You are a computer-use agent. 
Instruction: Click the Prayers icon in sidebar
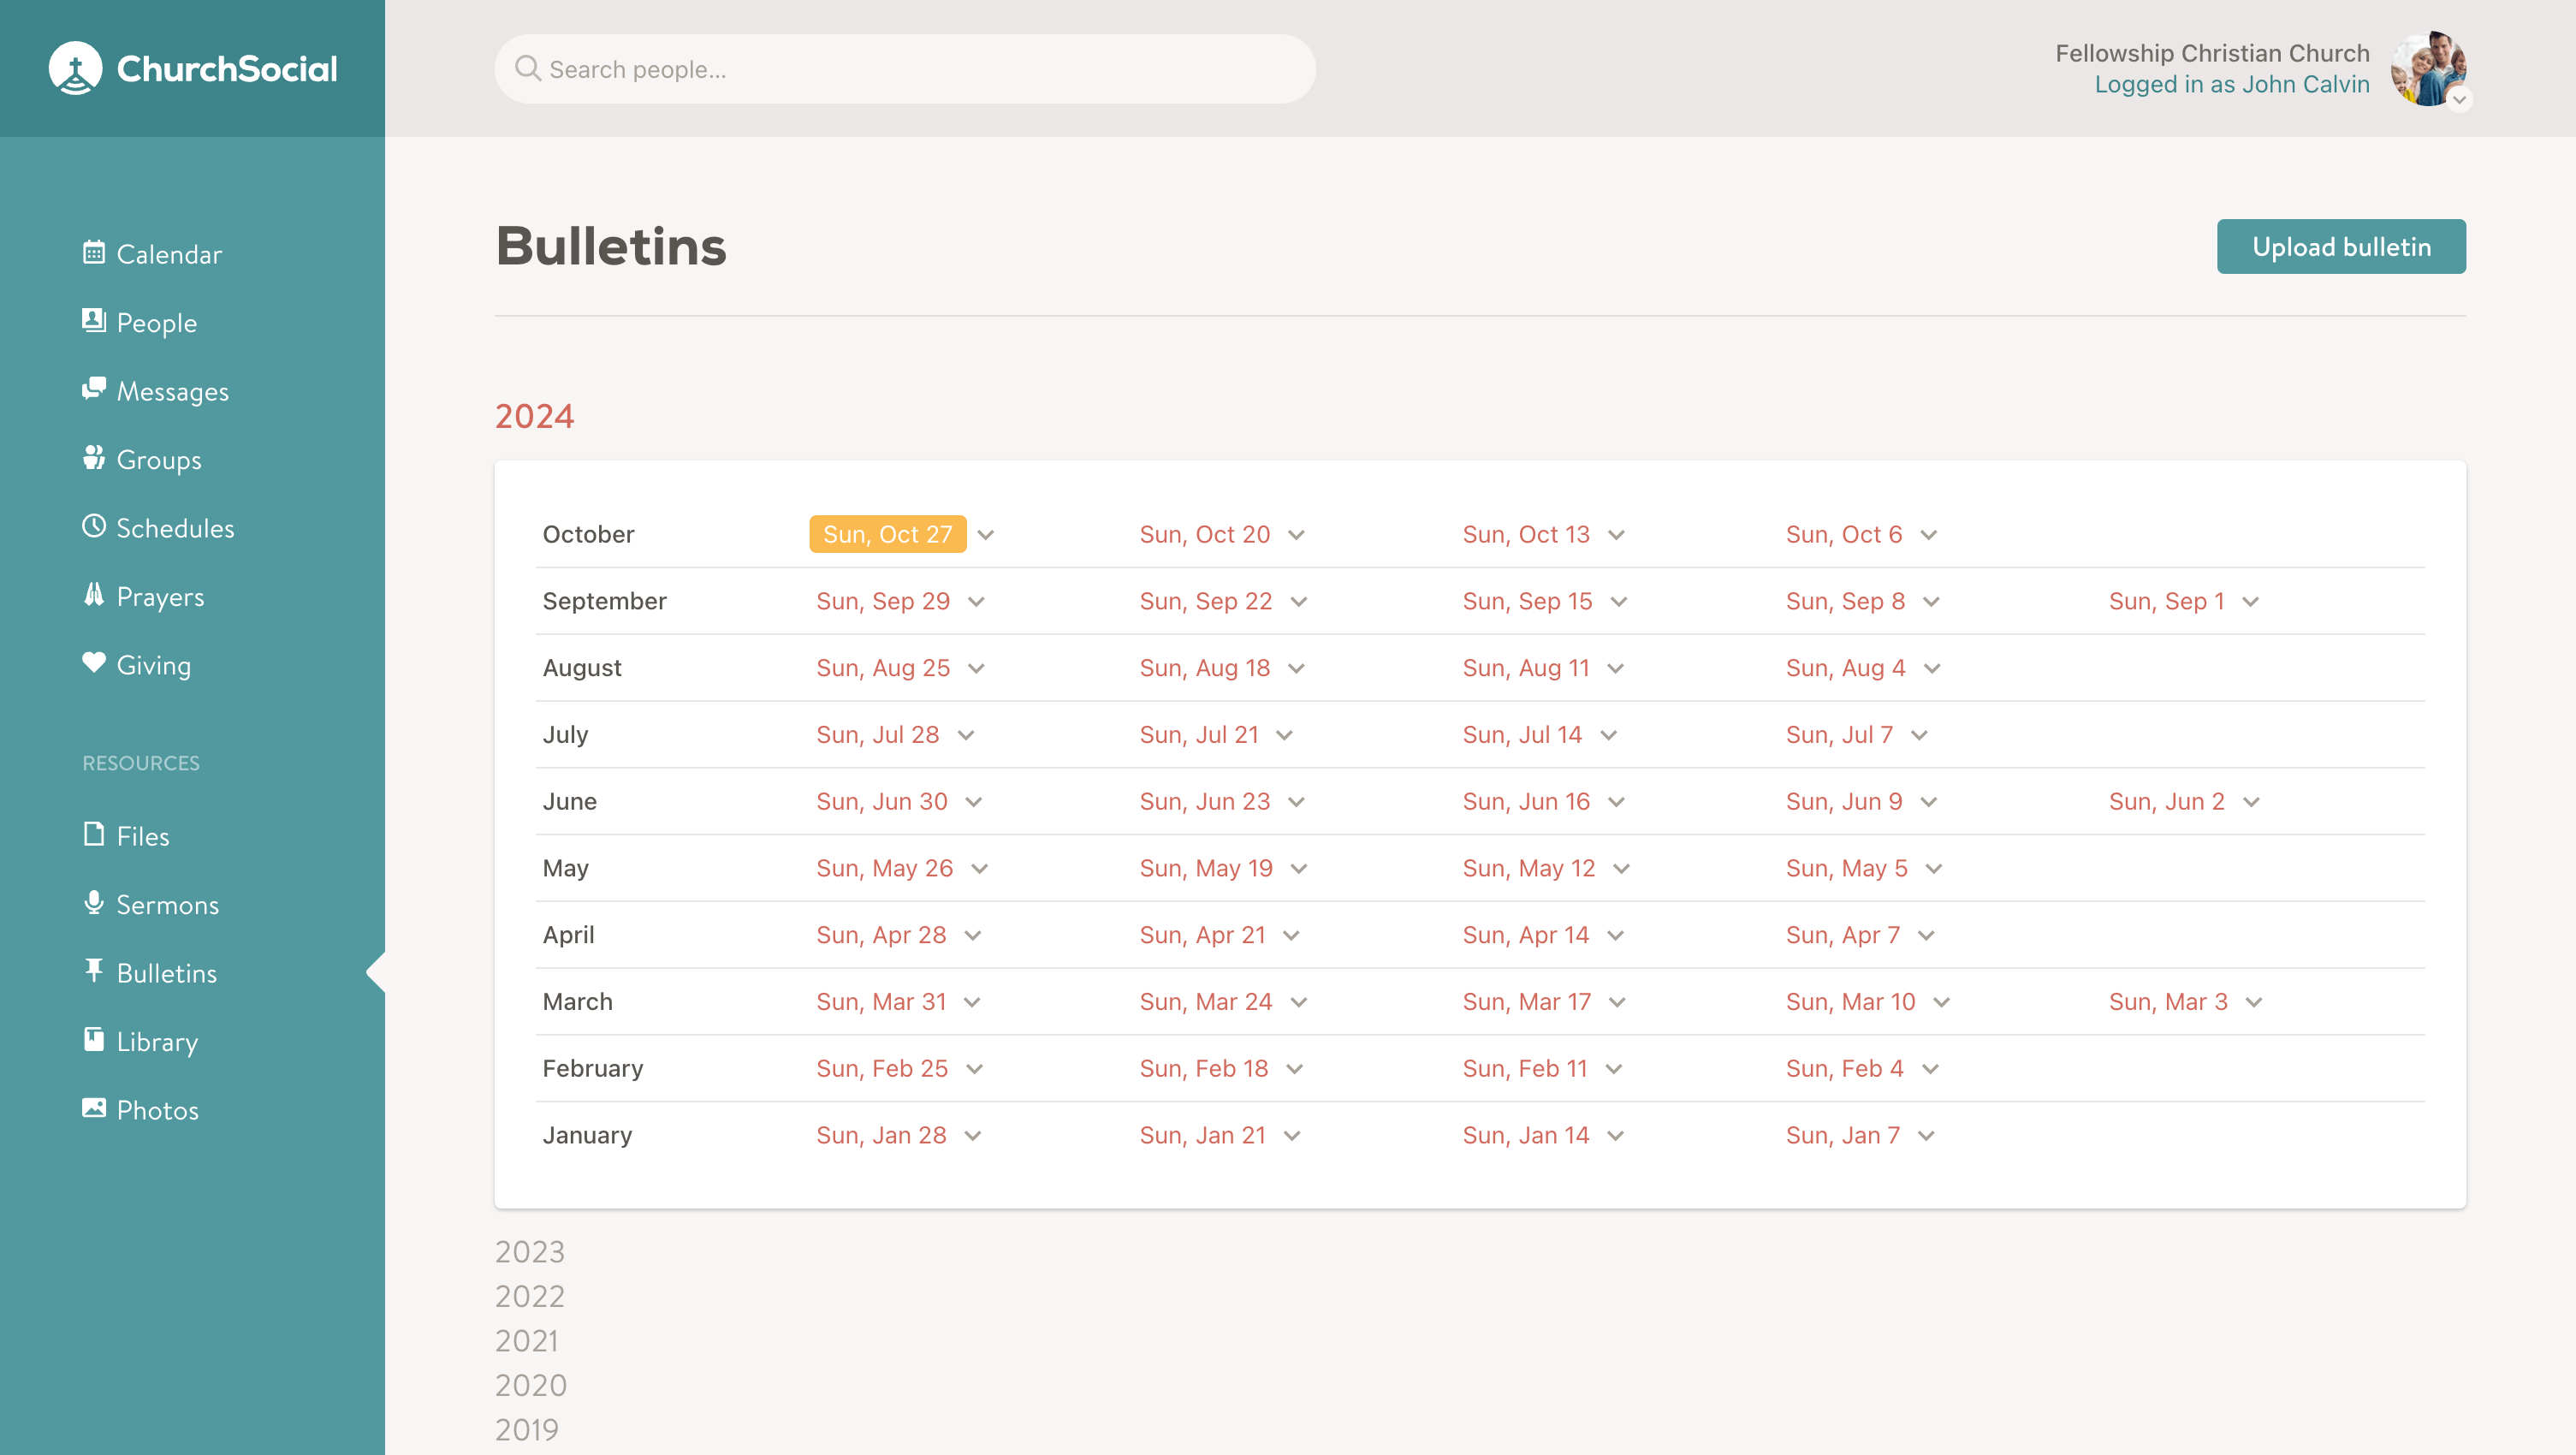(x=92, y=597)
